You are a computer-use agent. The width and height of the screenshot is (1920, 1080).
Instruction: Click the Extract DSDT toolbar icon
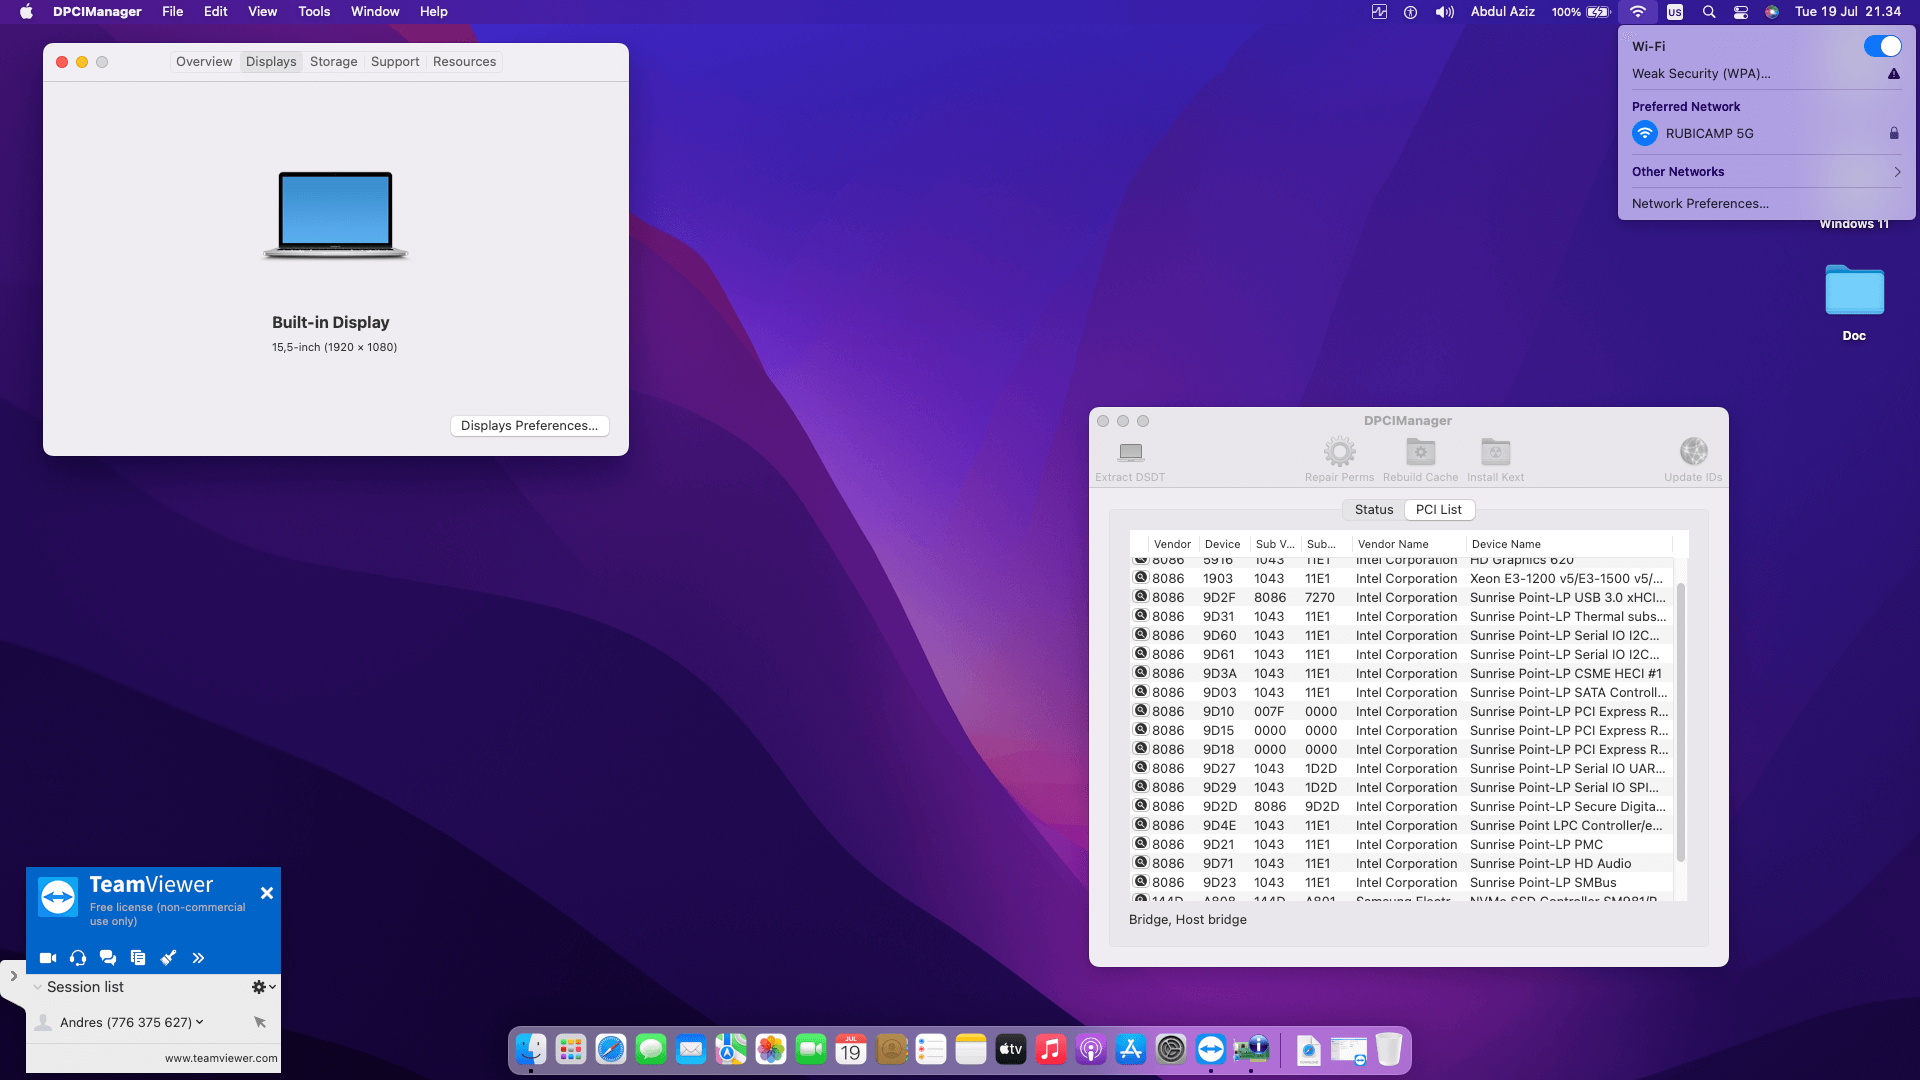(1130, 452)
